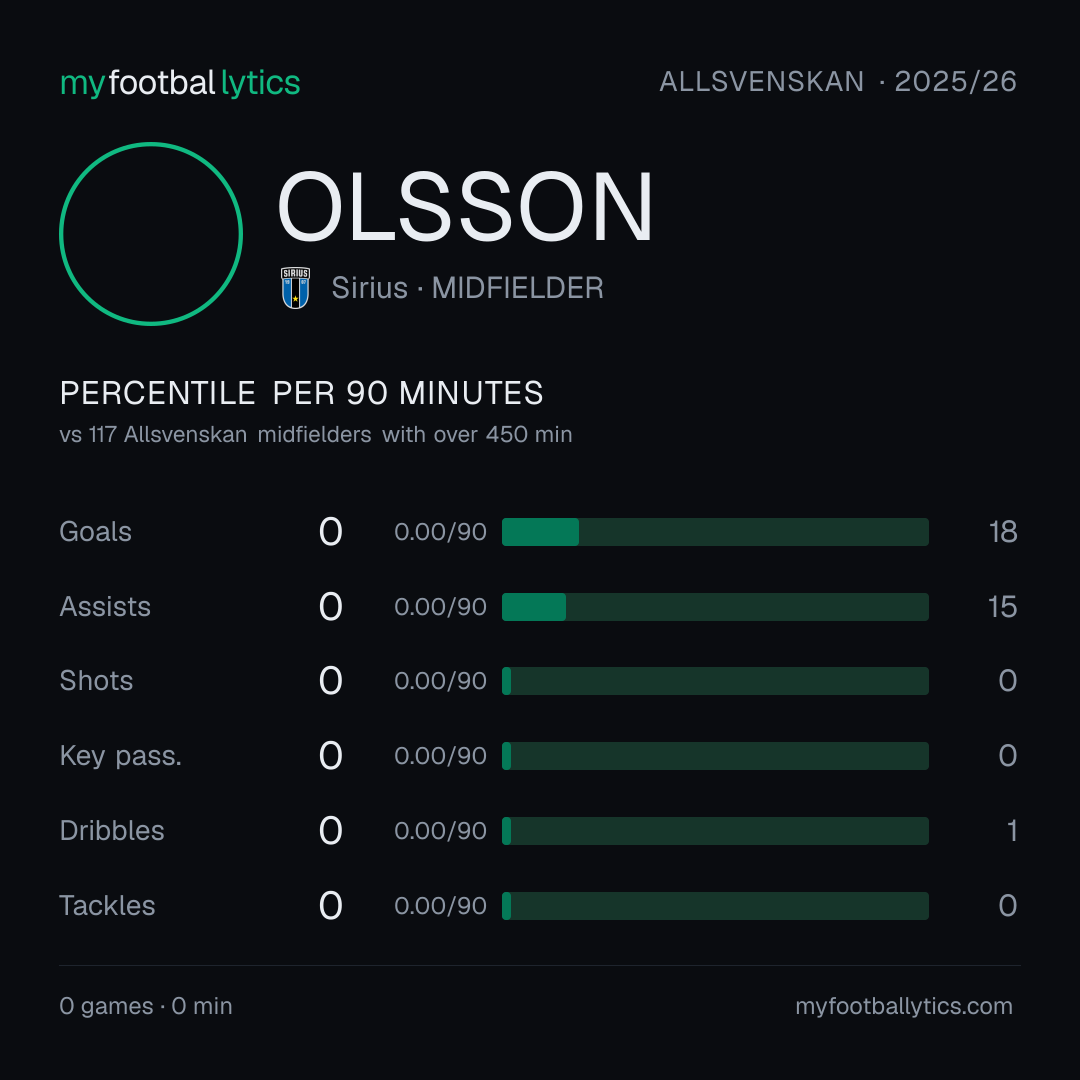Click the Key pass. percentile bar
Viewport: 1080px width, 1080px height.
715,756
